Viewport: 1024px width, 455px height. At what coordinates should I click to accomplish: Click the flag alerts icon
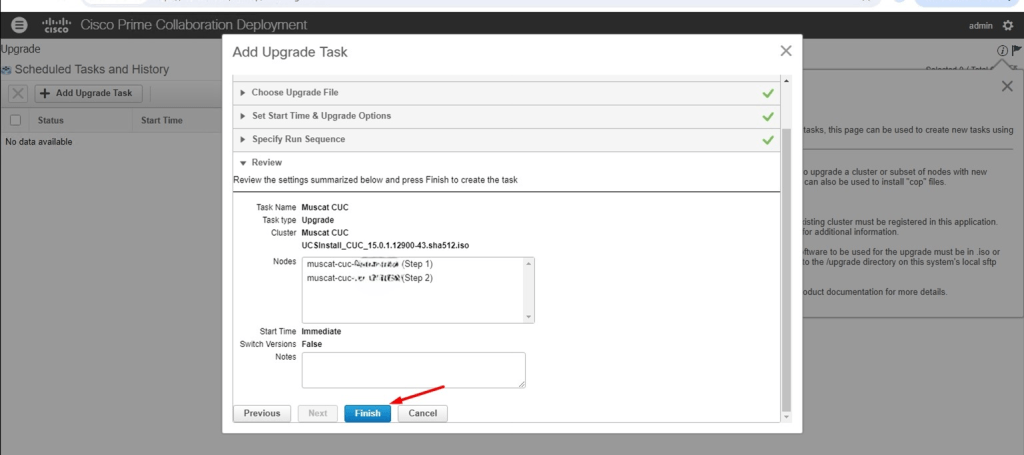1016,50
